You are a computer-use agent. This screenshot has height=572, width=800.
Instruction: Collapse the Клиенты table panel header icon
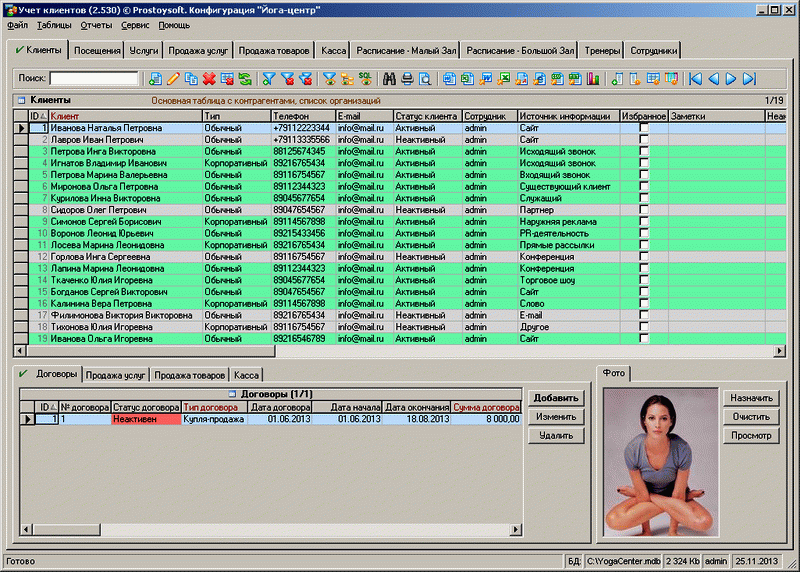click(x=21, y=101)
